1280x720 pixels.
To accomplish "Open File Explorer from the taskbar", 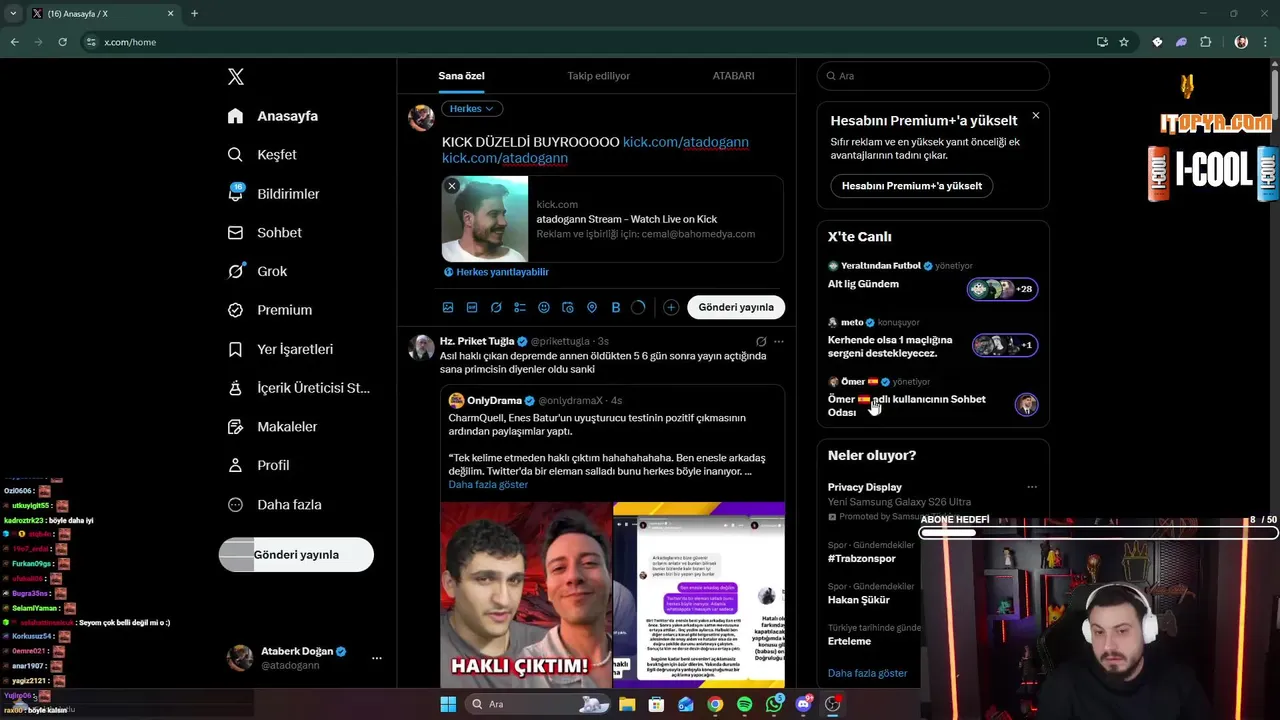I will coord(627,704).
